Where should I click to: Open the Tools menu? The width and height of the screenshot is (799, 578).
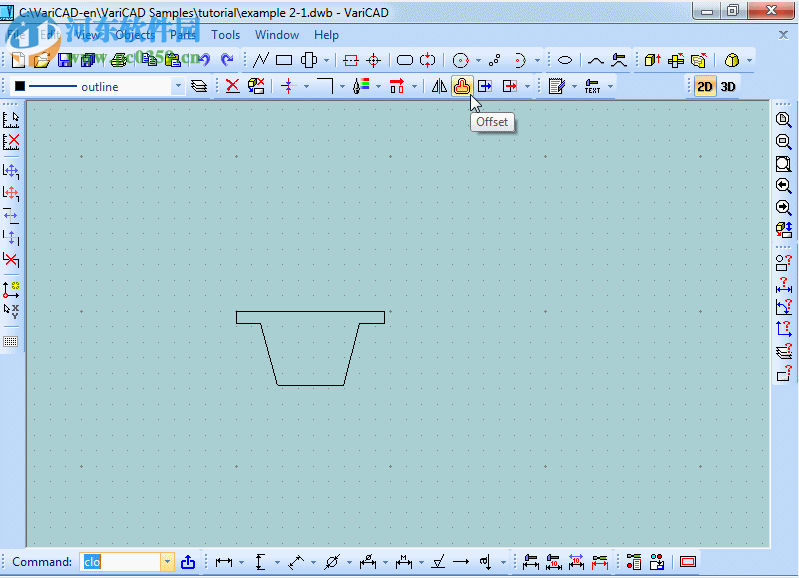(226, 35)
